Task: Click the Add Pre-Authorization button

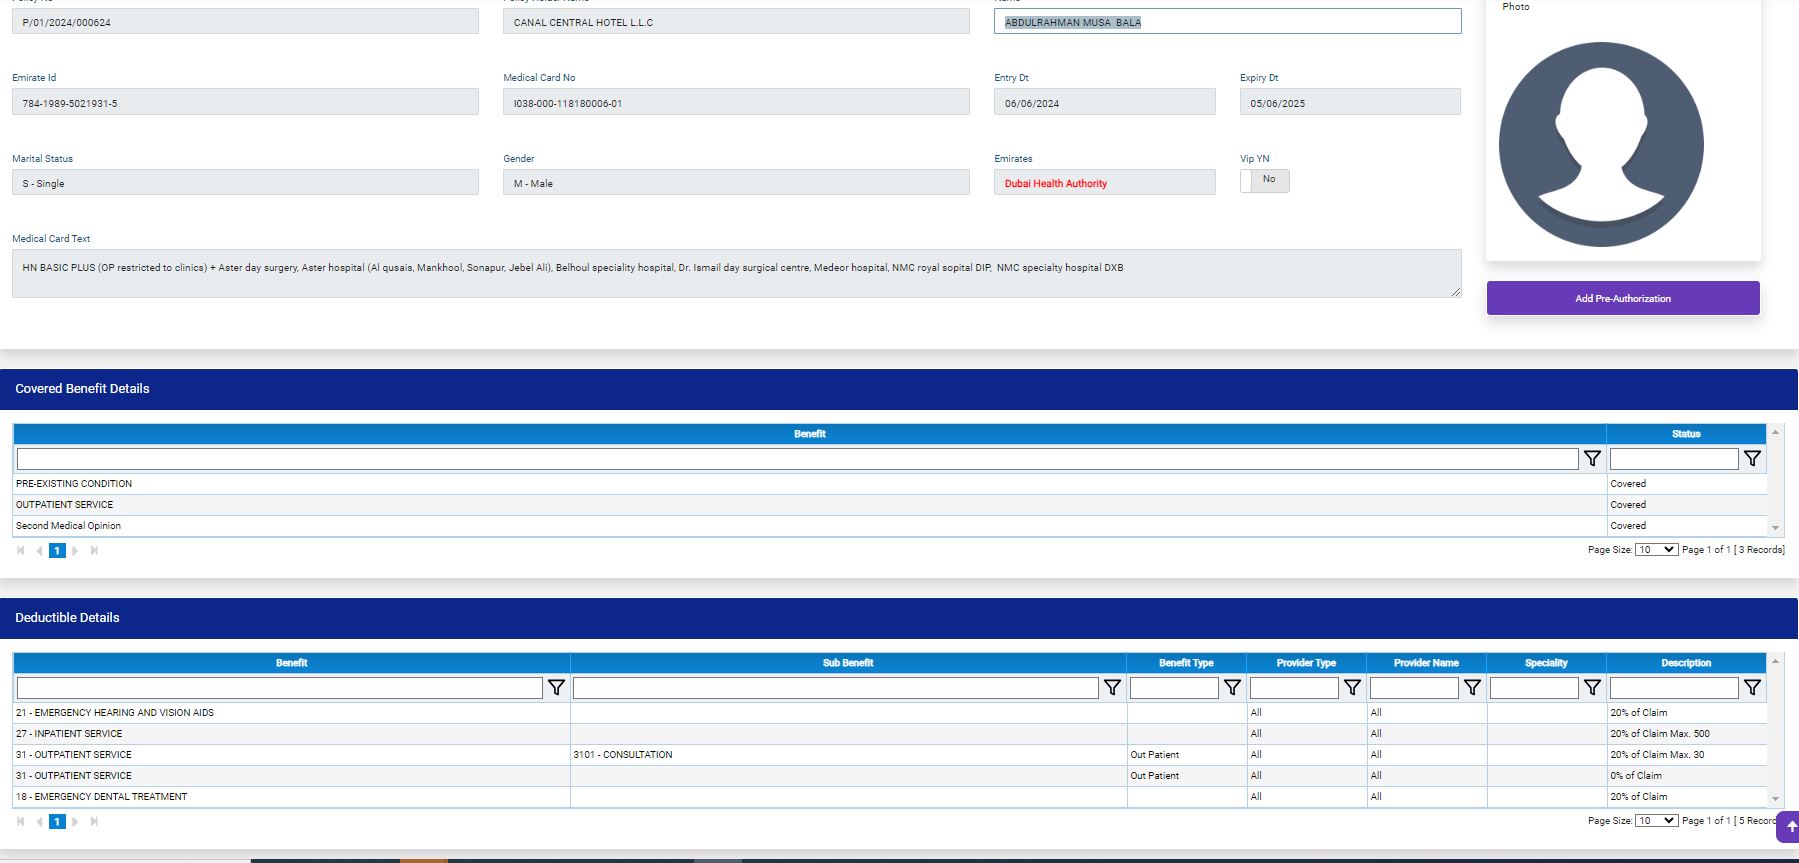Action: [x=1622, y=298]
